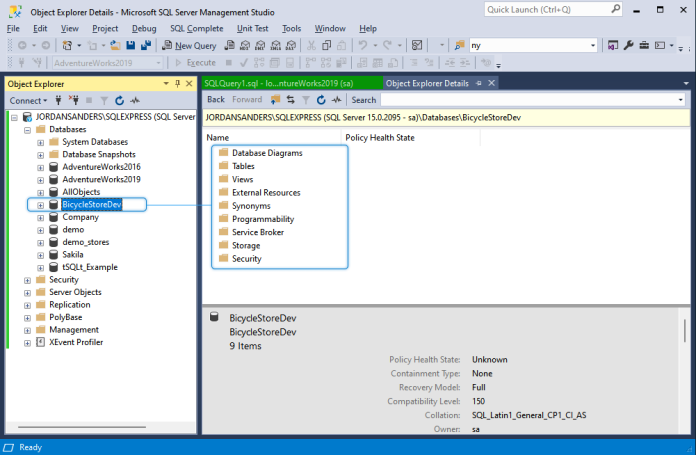This screenshot has height=455, width=696.
Task: Click the New Query toolbar button
Action: [189, 45]
